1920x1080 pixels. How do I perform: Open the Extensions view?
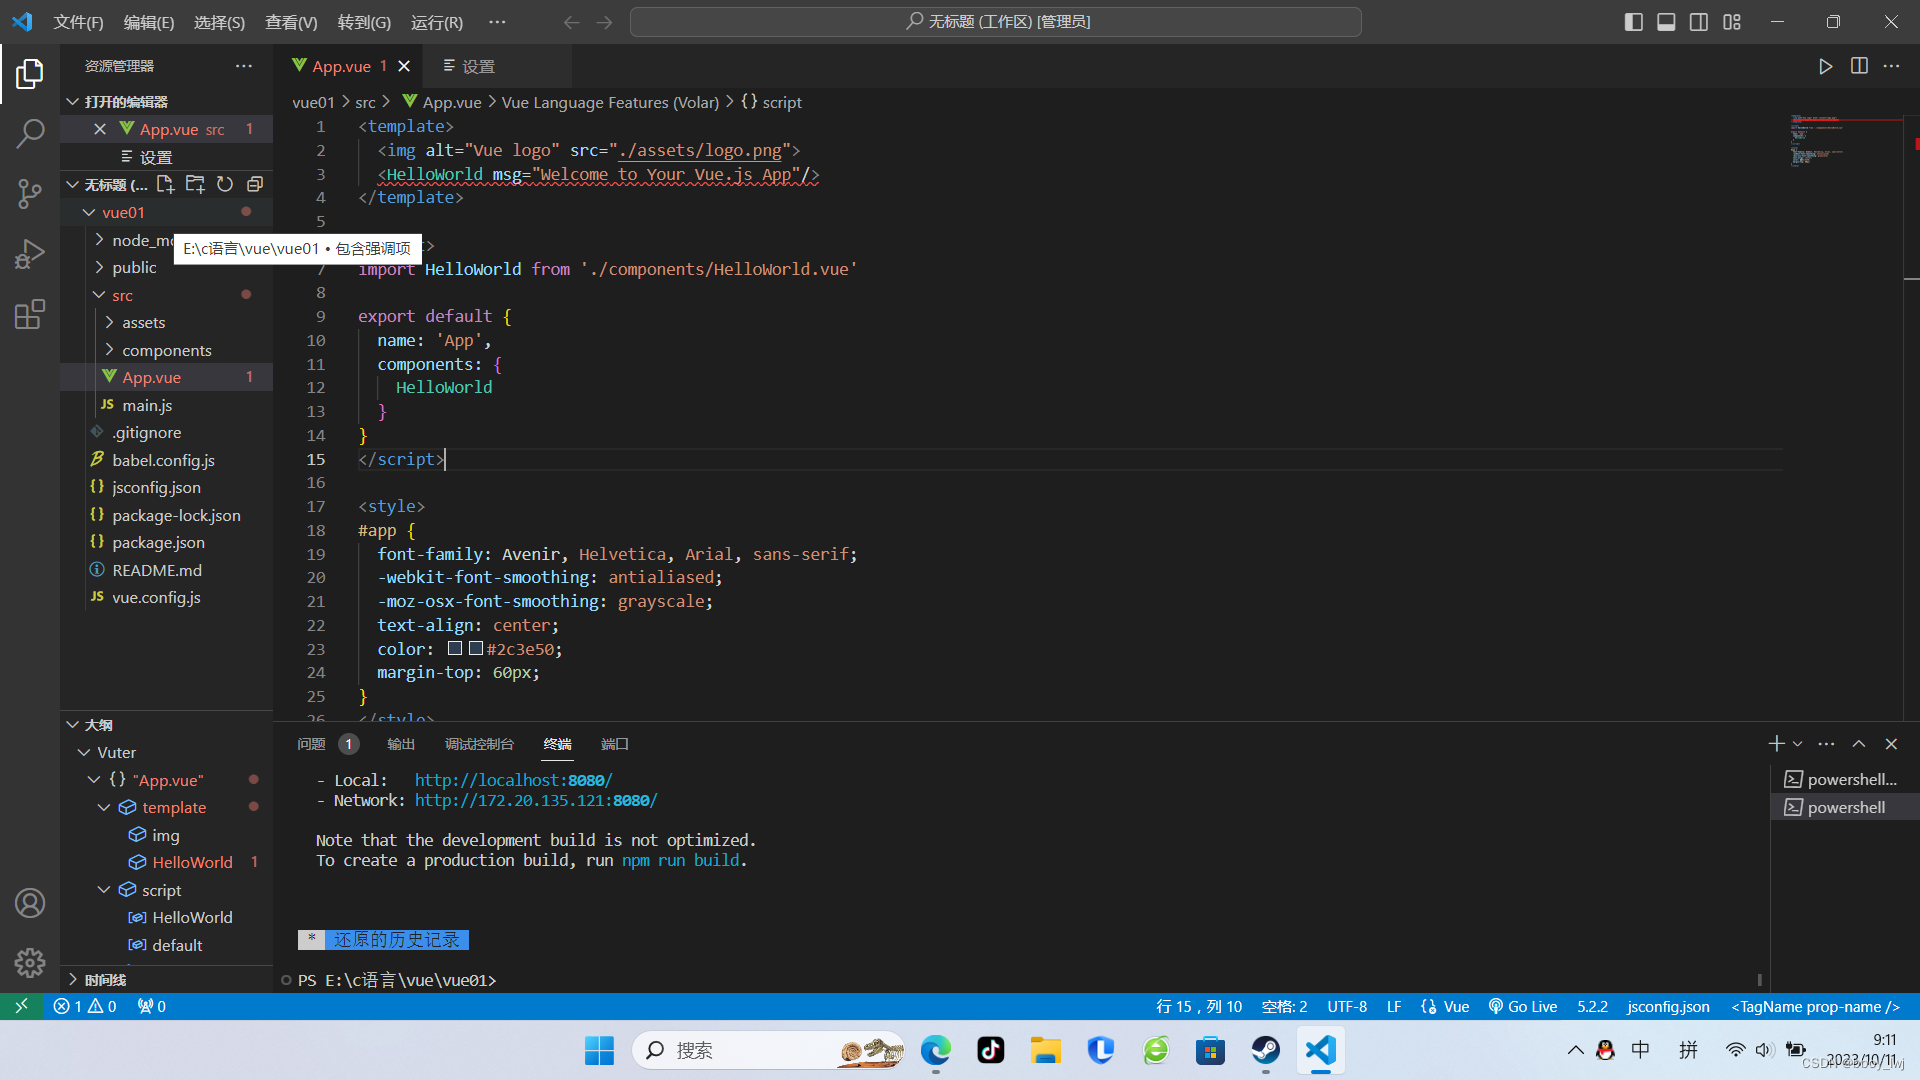[30, 315]
